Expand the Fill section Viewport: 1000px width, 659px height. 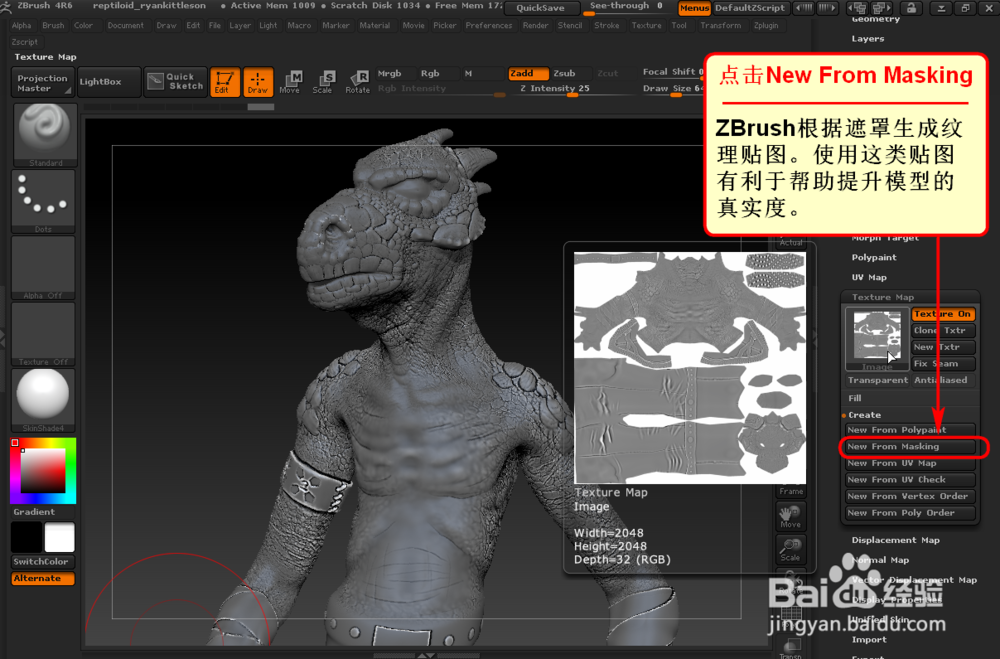[855, 398]
